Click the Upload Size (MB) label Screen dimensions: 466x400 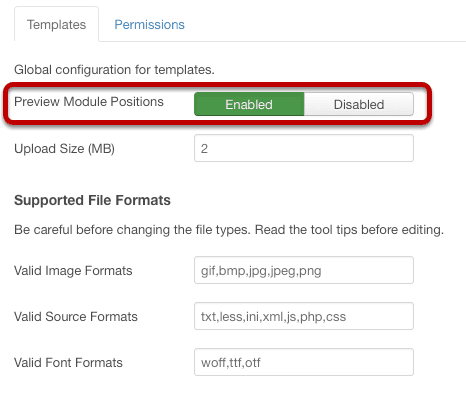point(64,149)
